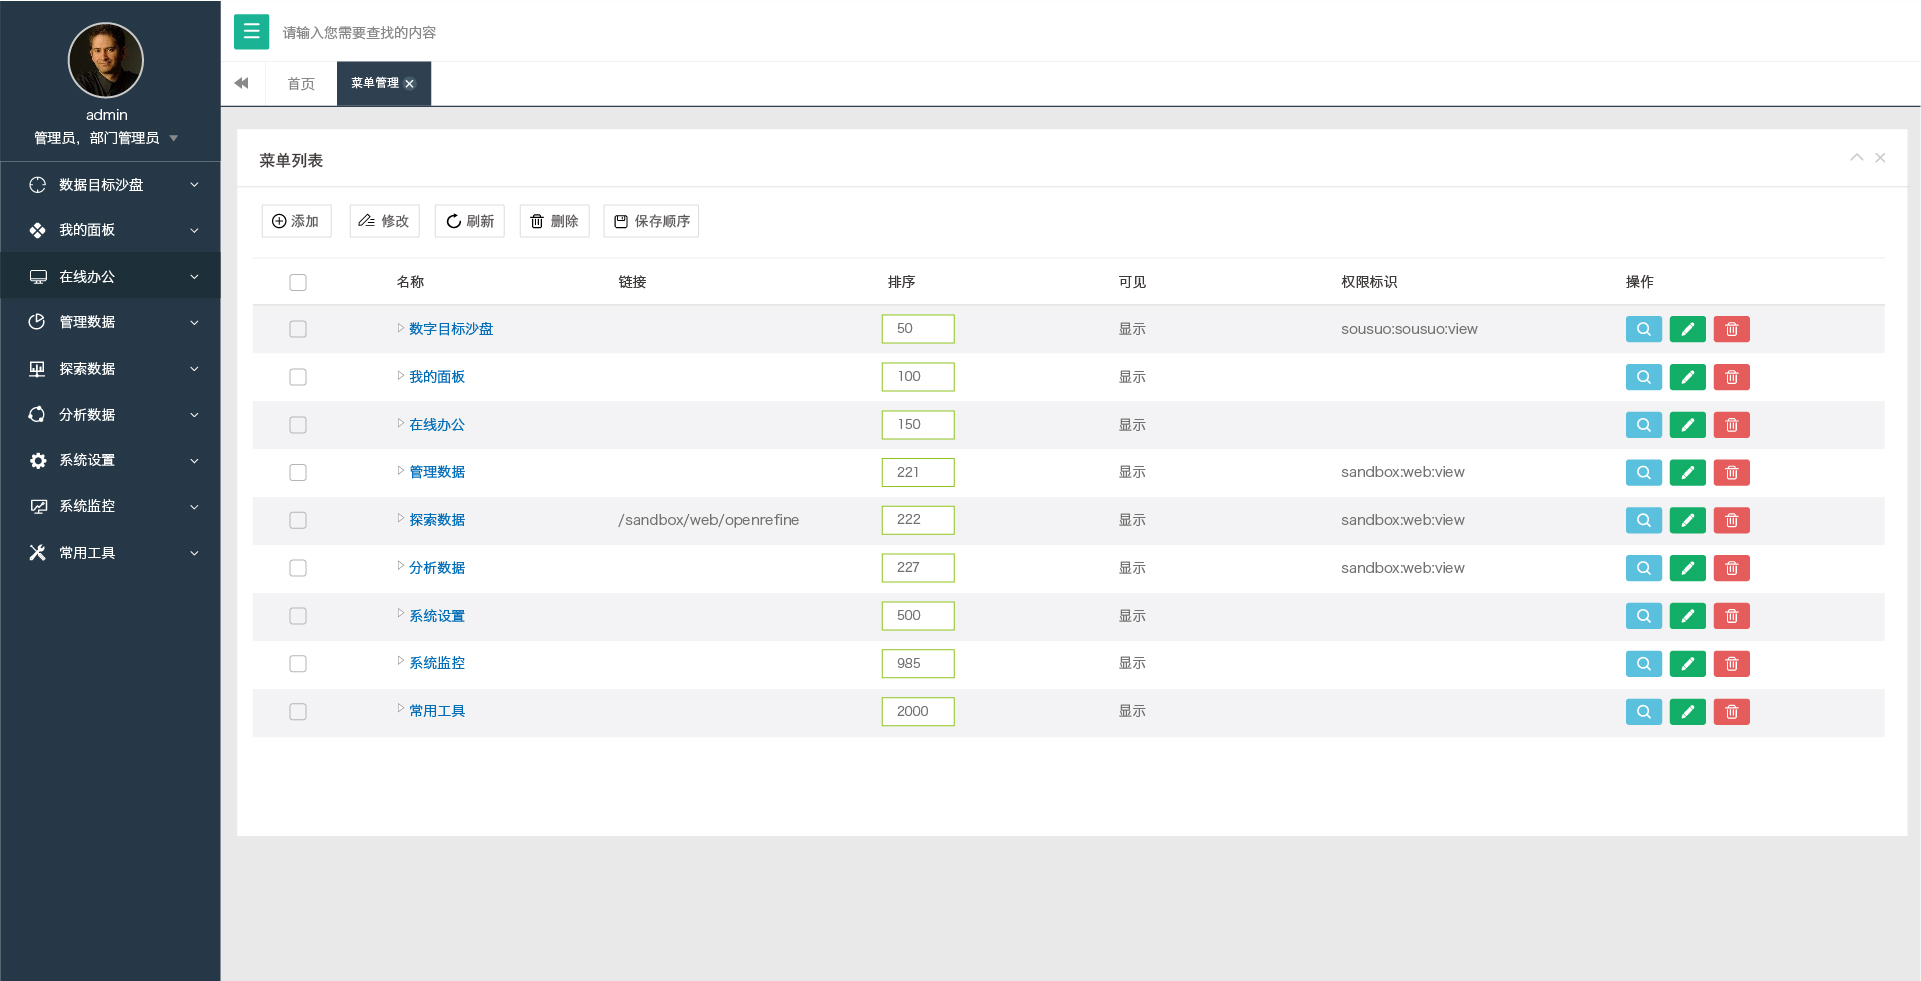
Task: Open 管理数据 in the sidebar menu
Action: click(110, 322)
